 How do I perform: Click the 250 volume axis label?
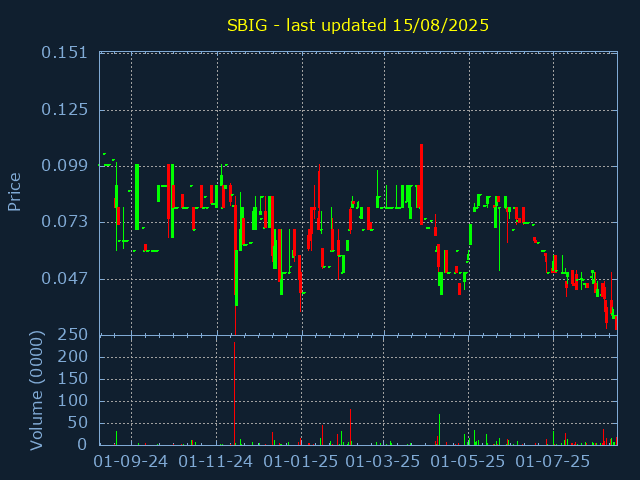(73, 335)
